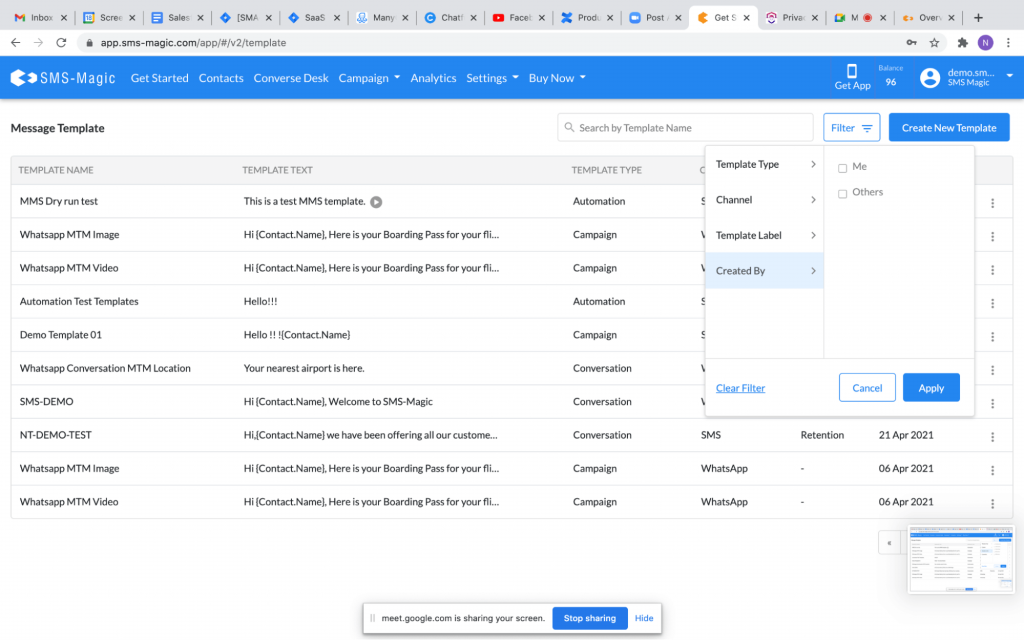This screenshot has width=1024, height=640.
Task: Click the Search by Template Name field
Action: coord(685,127)
